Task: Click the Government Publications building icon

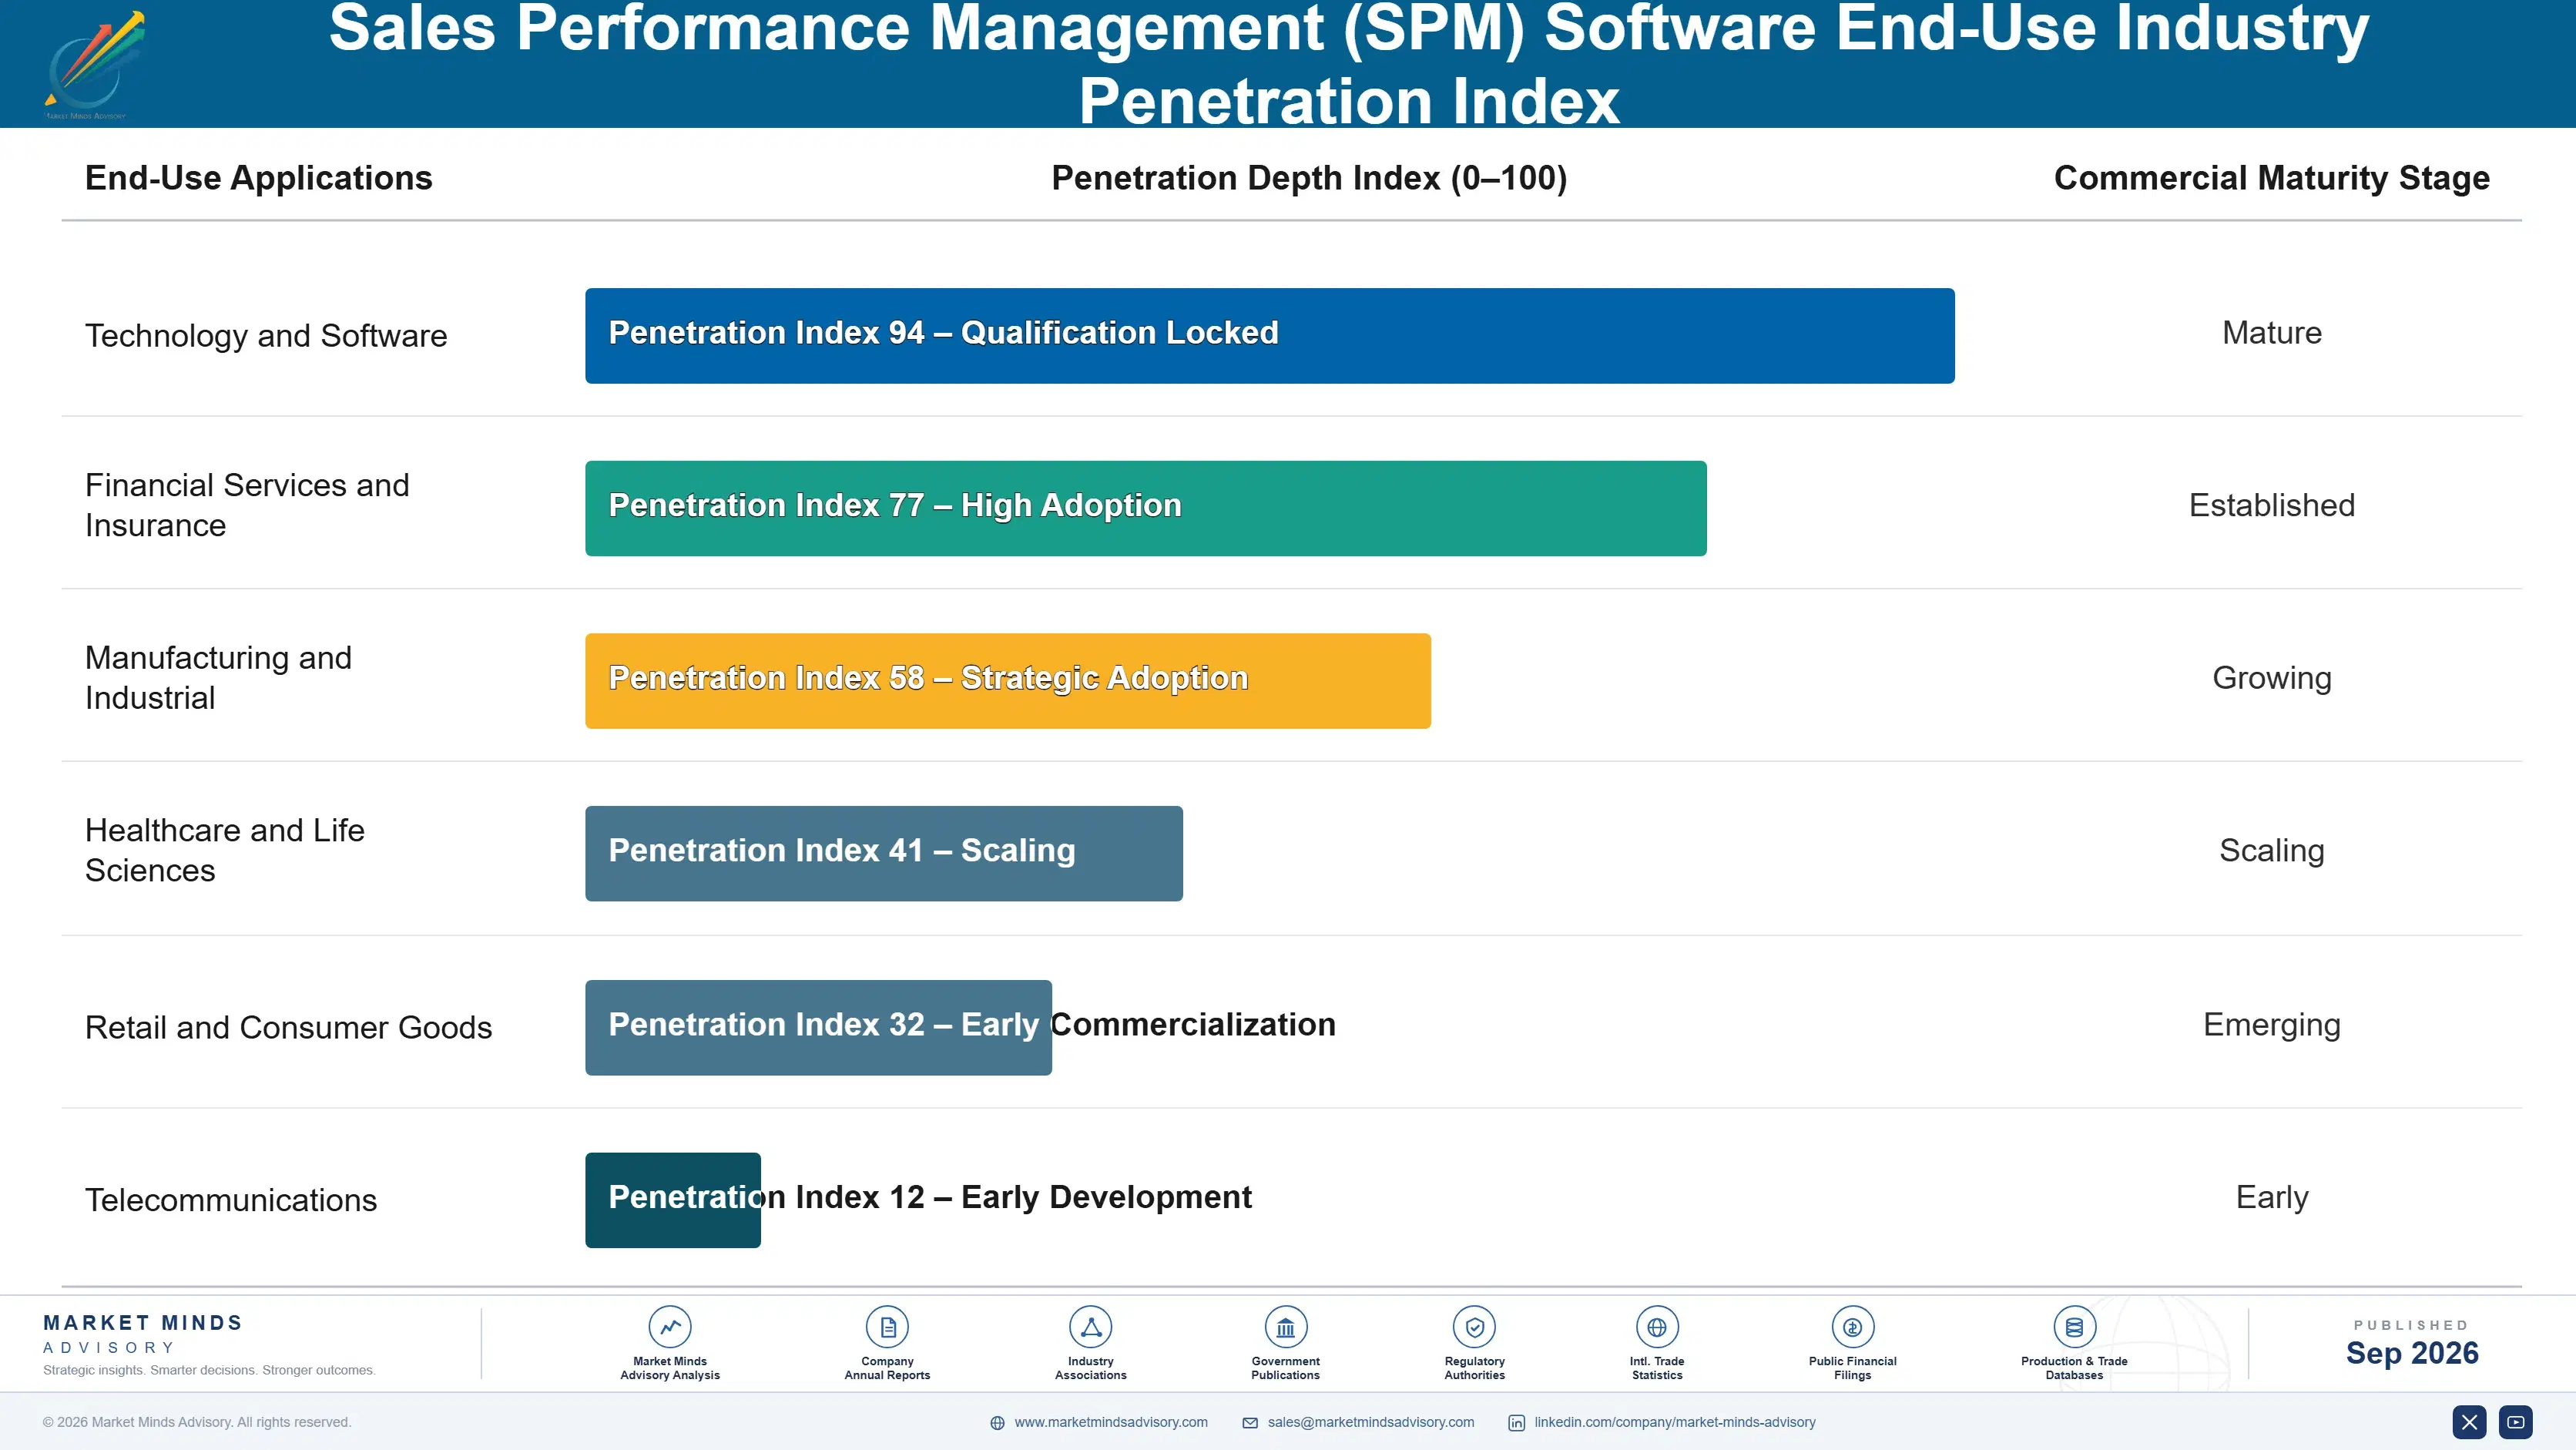Action: (1285, 1327)
